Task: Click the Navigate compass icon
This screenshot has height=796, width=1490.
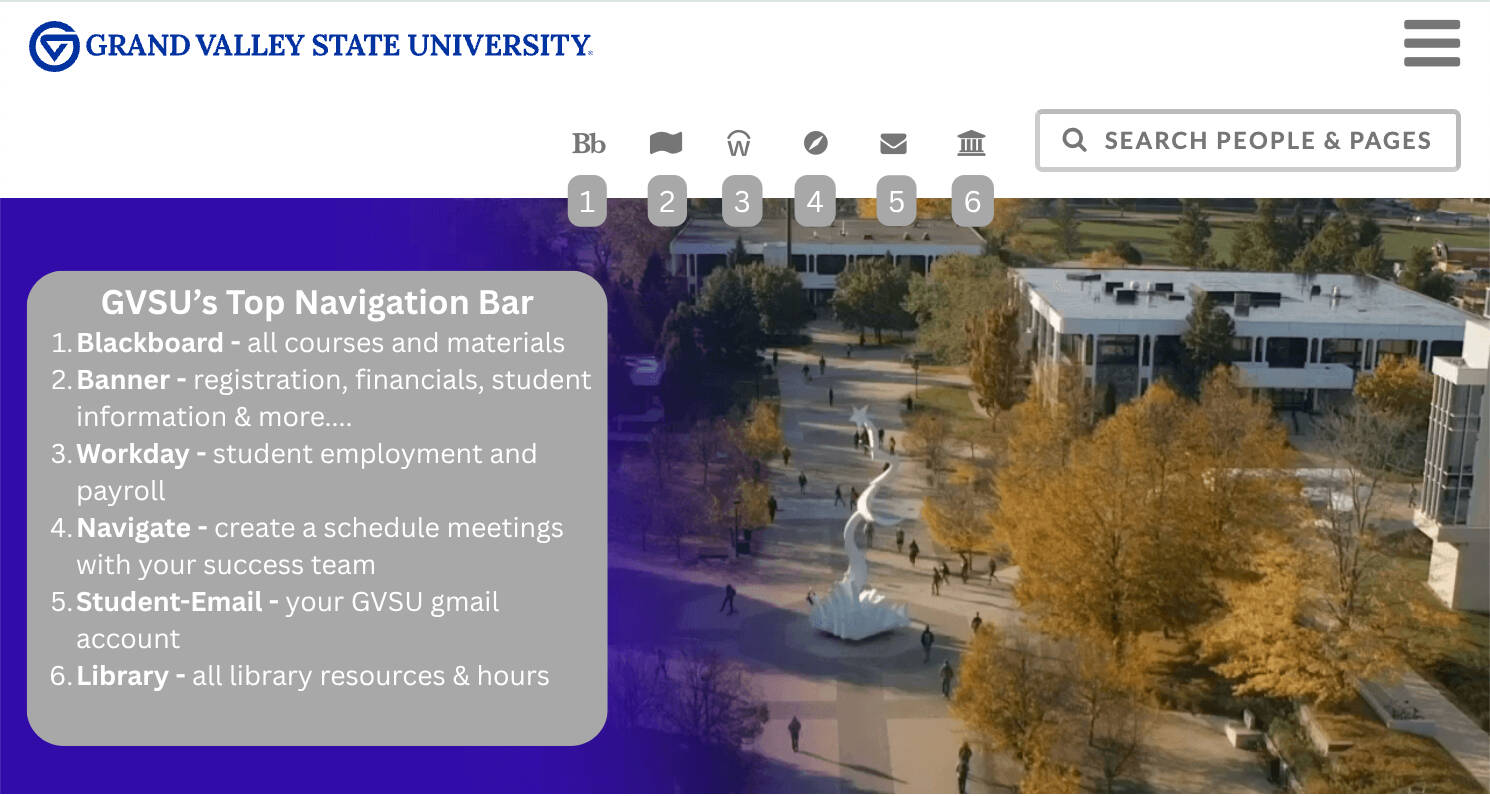Action: (816, 143)
